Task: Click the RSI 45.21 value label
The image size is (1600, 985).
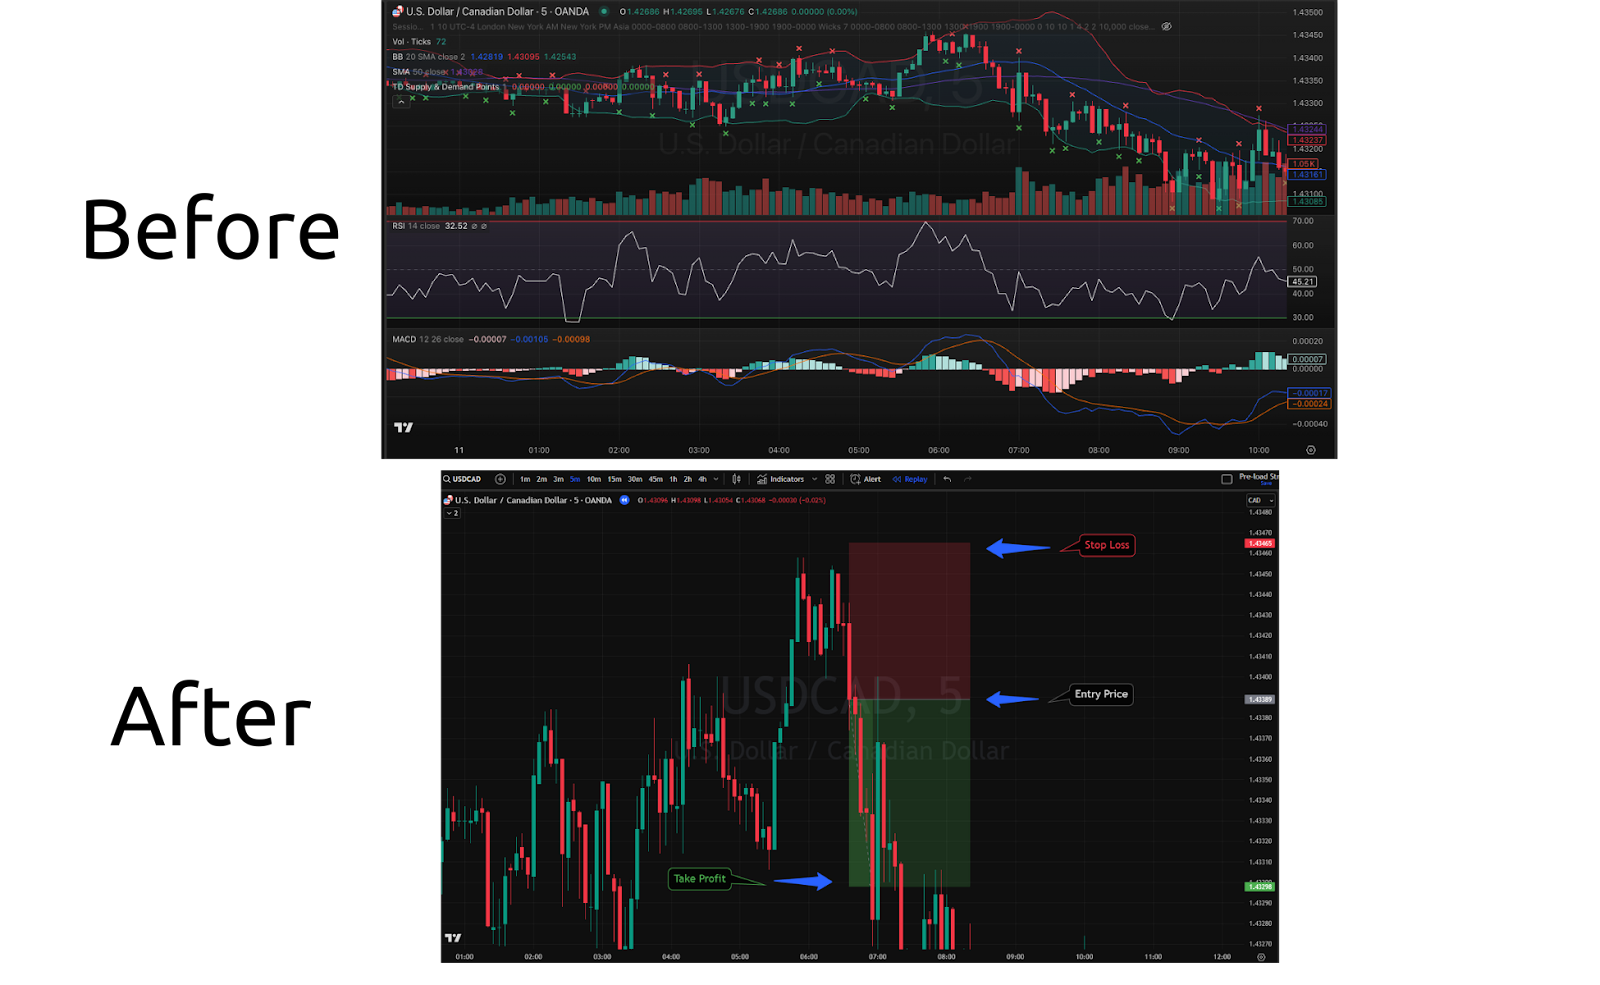Action: [1303, 281]
